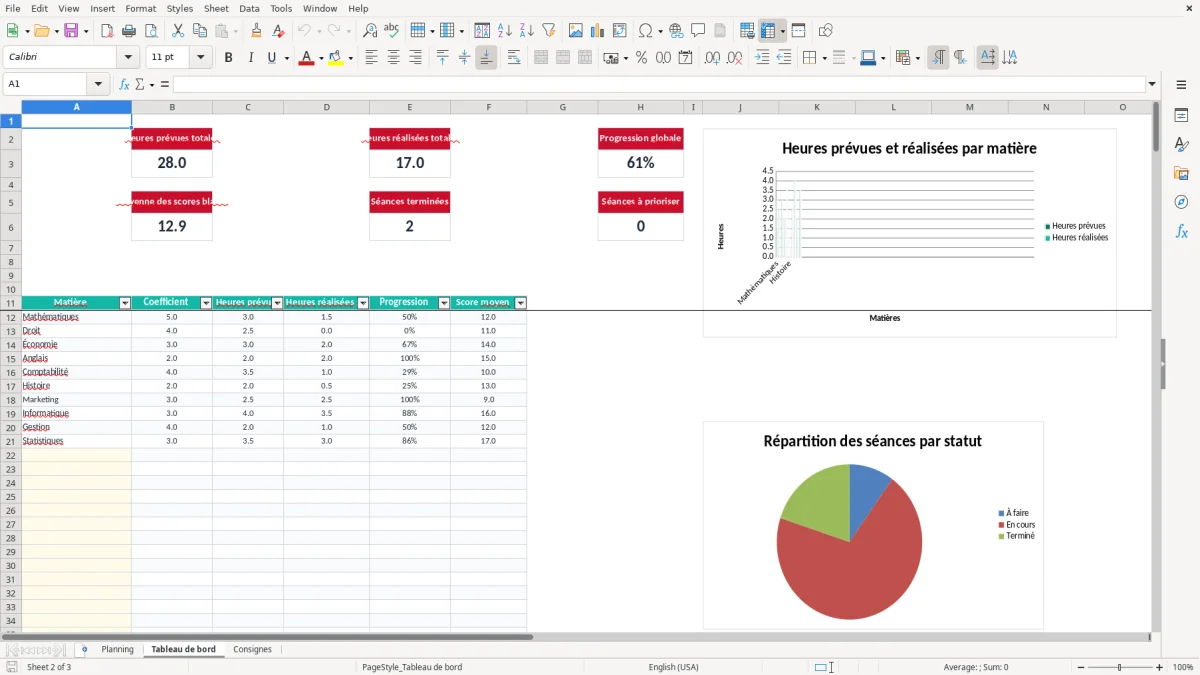
Task: Click zoom in plus in status bar
Action: pos(1159,667)
